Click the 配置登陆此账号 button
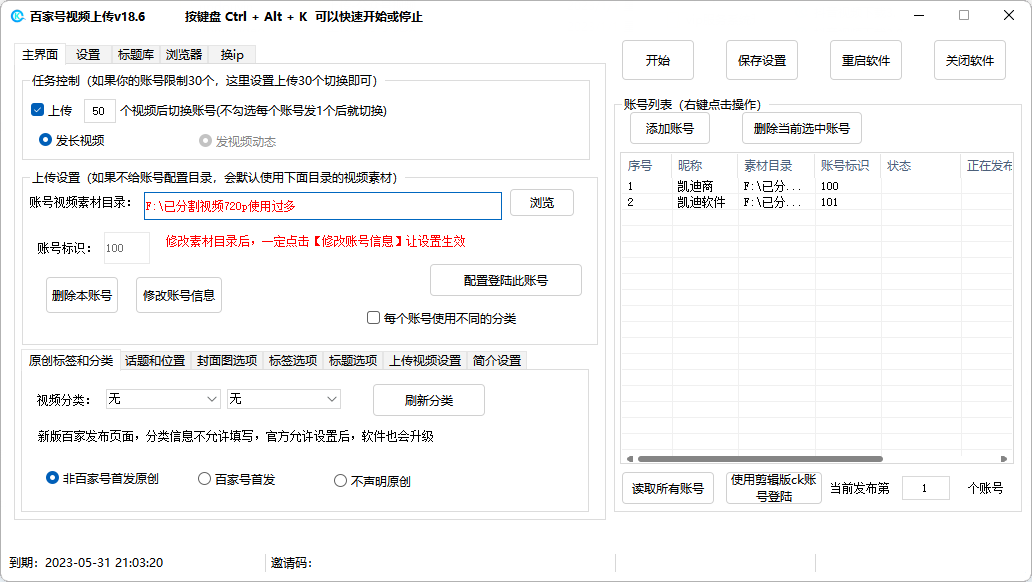 click(505, 280)
